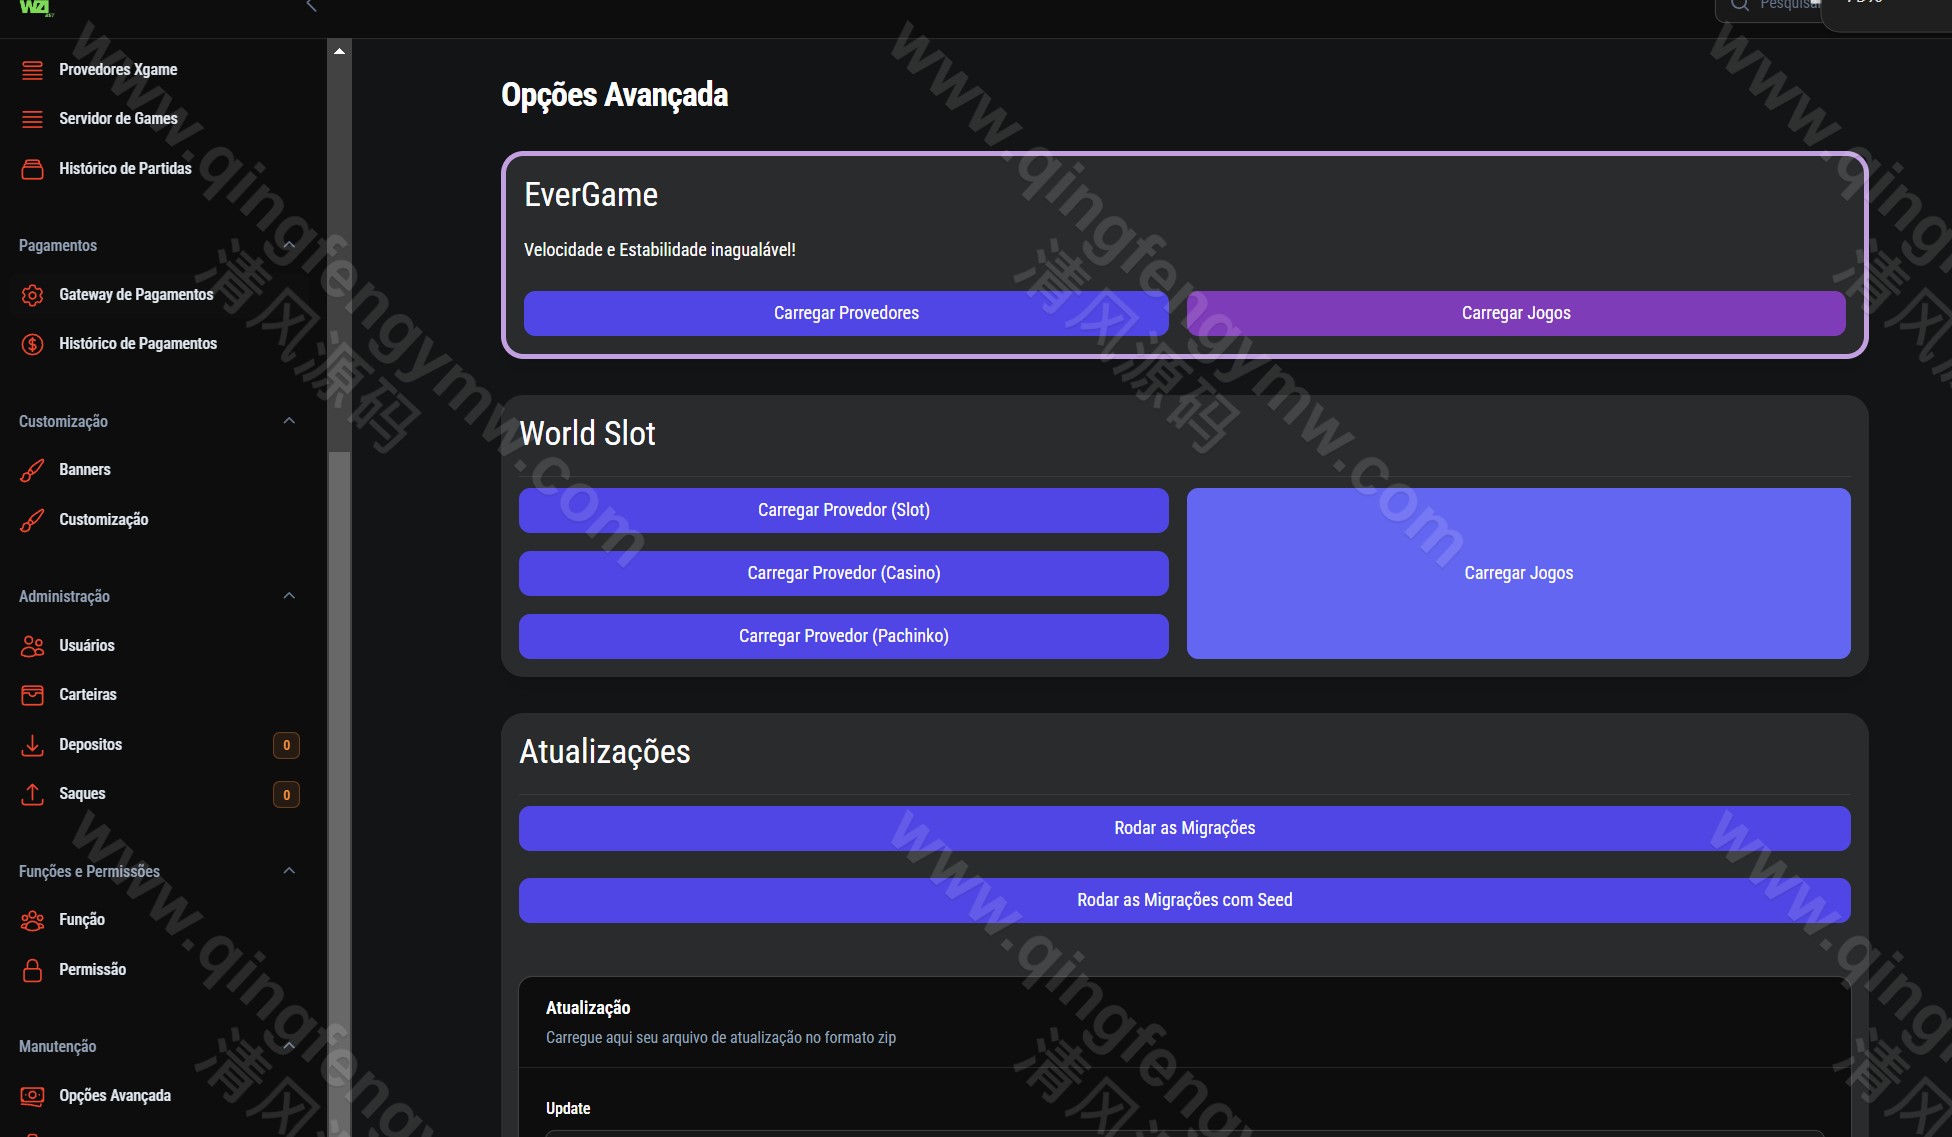
Task: Click the Função group icon
Action: coord(32,920)
